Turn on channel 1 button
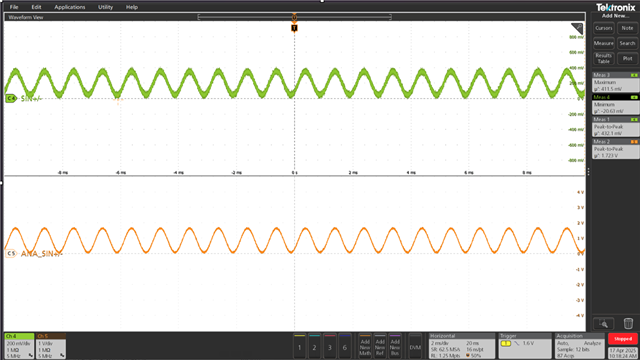The height and width of the screenshot is (360, 640). point(299,347)
